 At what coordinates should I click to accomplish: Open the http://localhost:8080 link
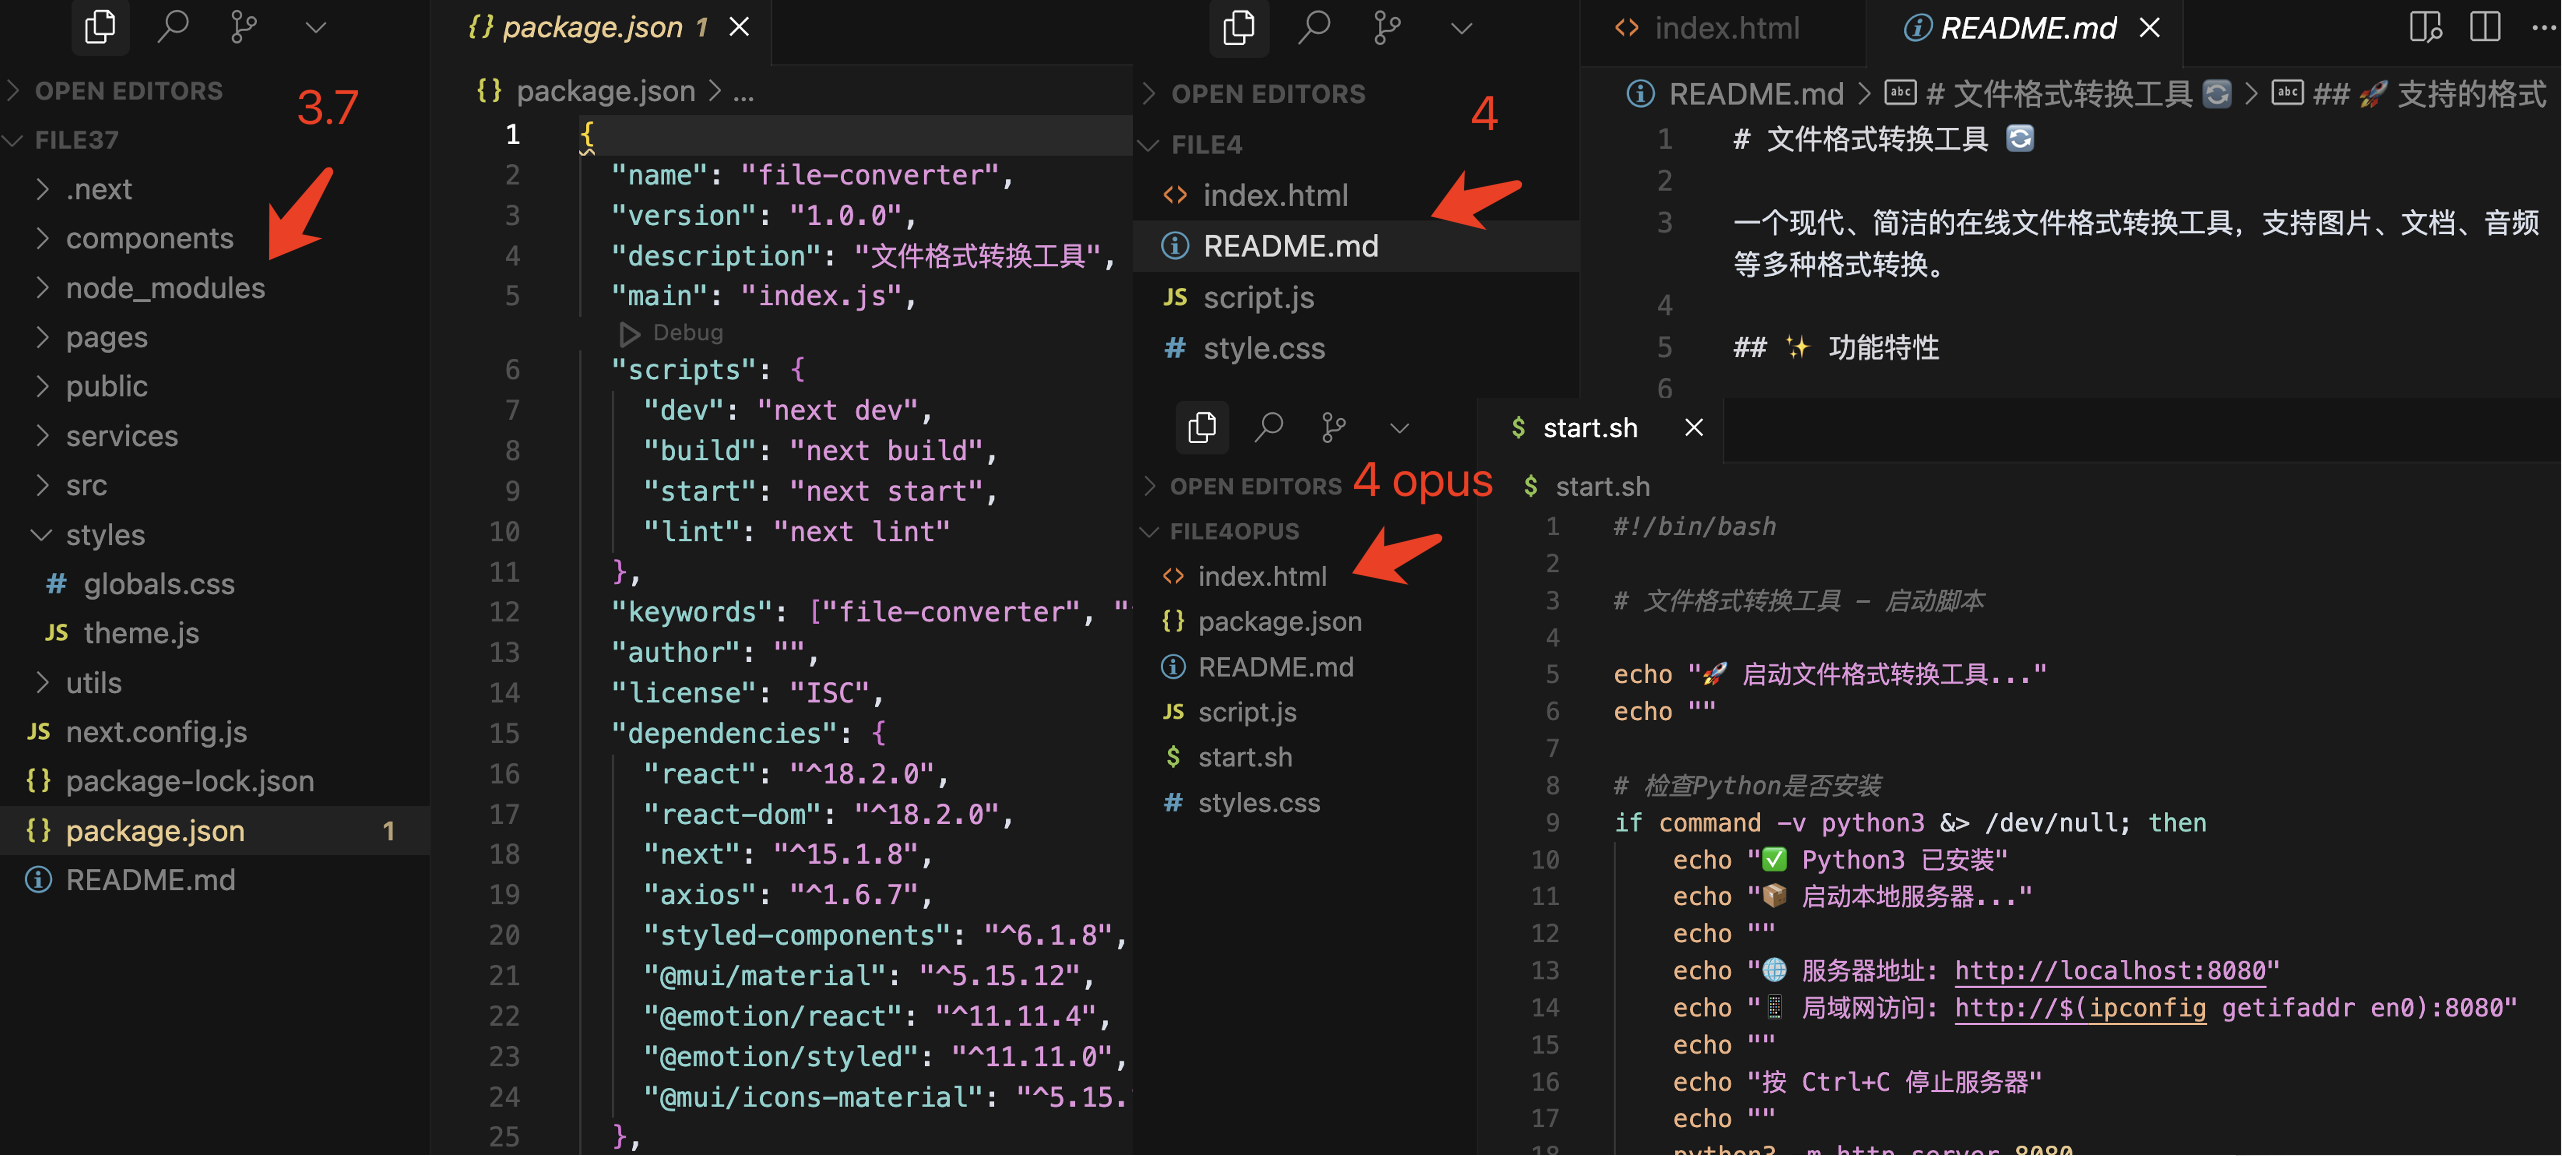[2110, 971]
